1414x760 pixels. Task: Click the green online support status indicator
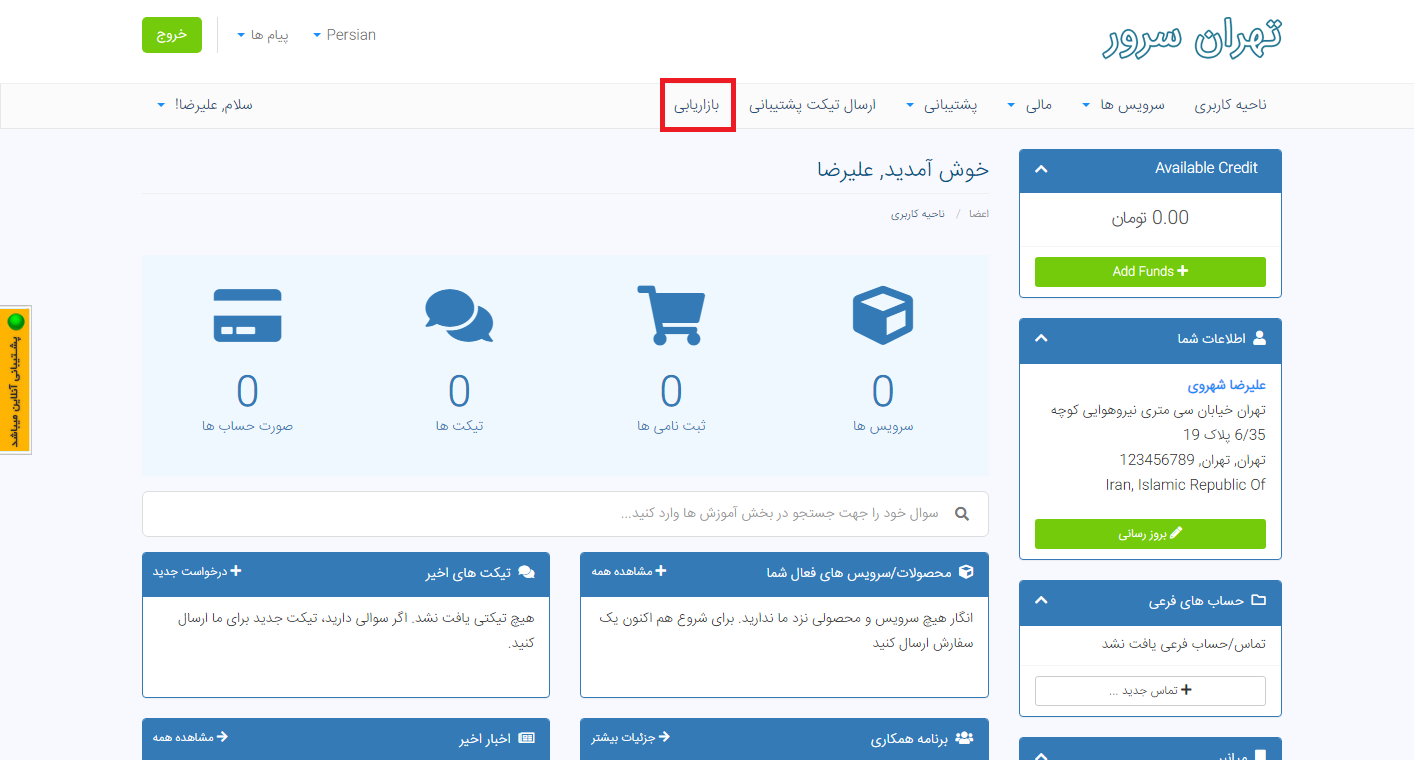(16, 322)
